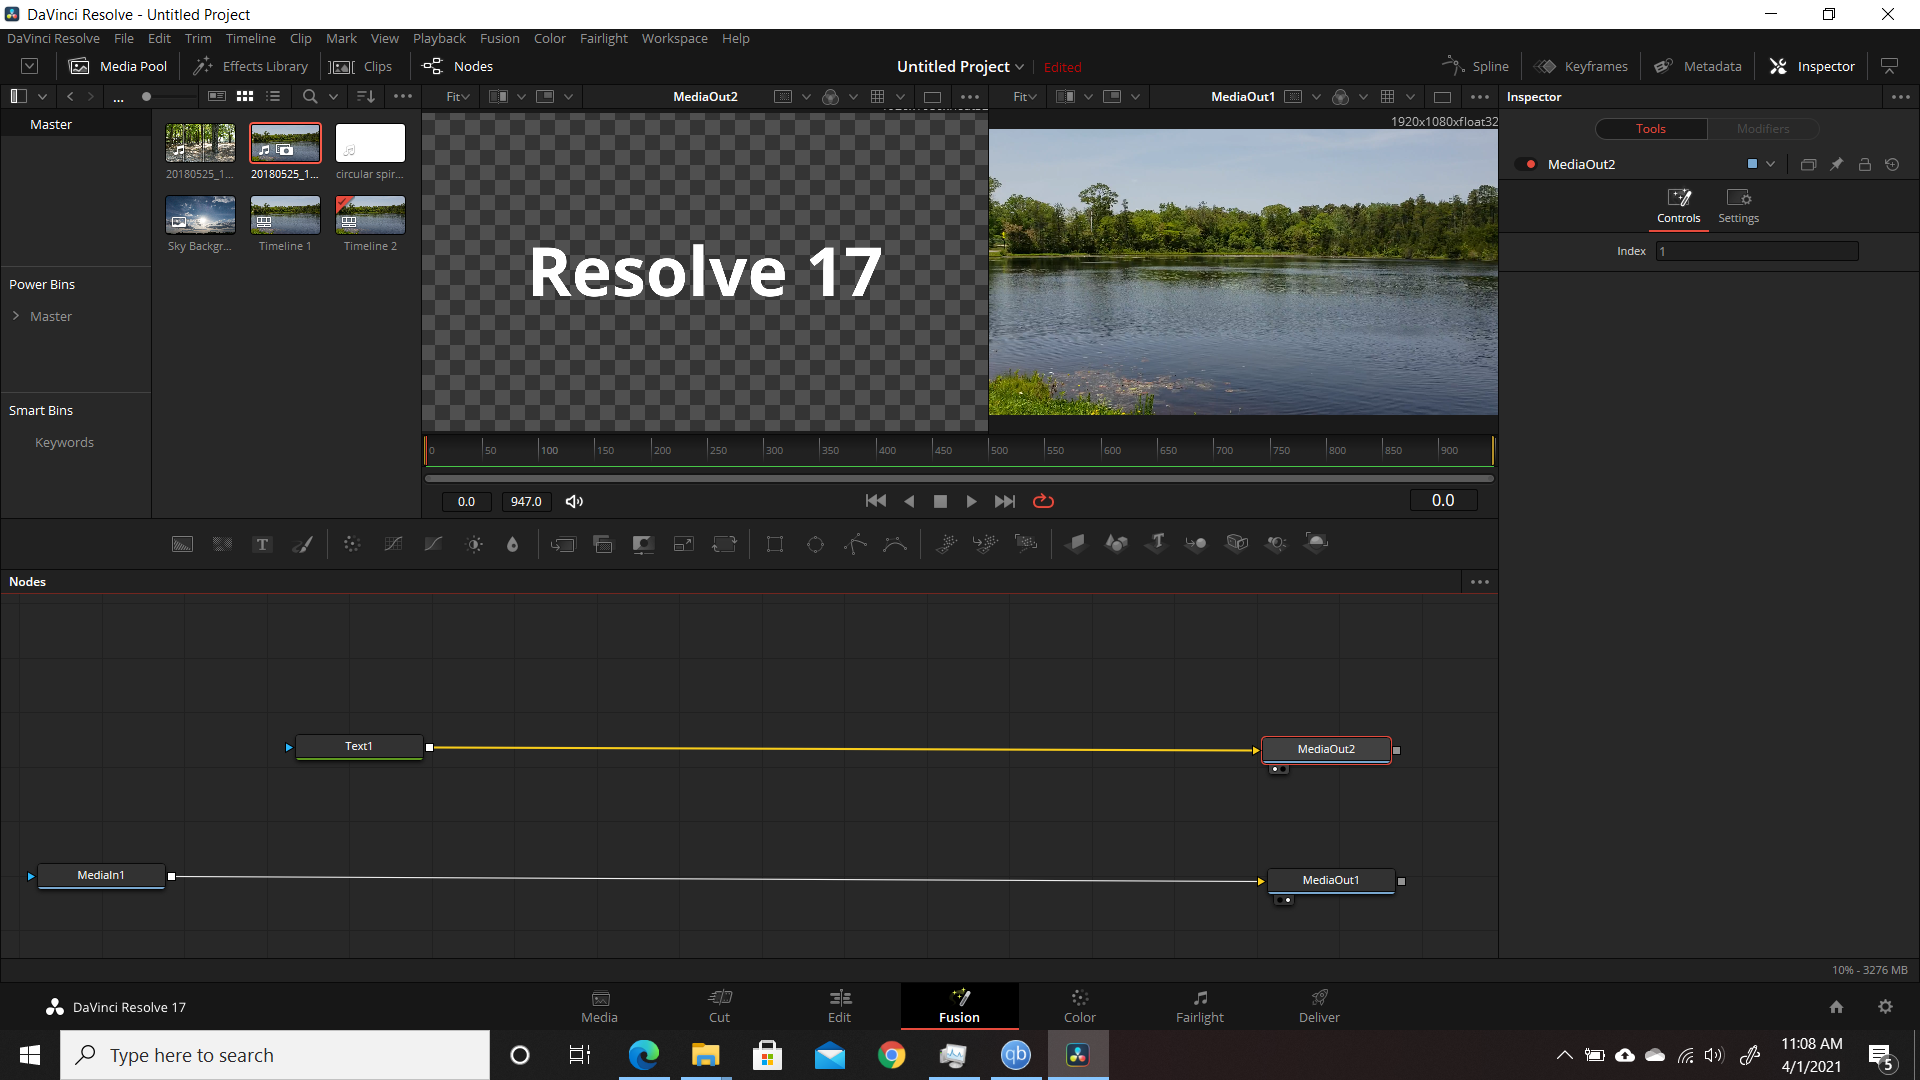This screenshot has height=1080, width=1920.
Task: Toggle MediaOut2 enable switch in Inspector
Action: tap(1526, 164)
